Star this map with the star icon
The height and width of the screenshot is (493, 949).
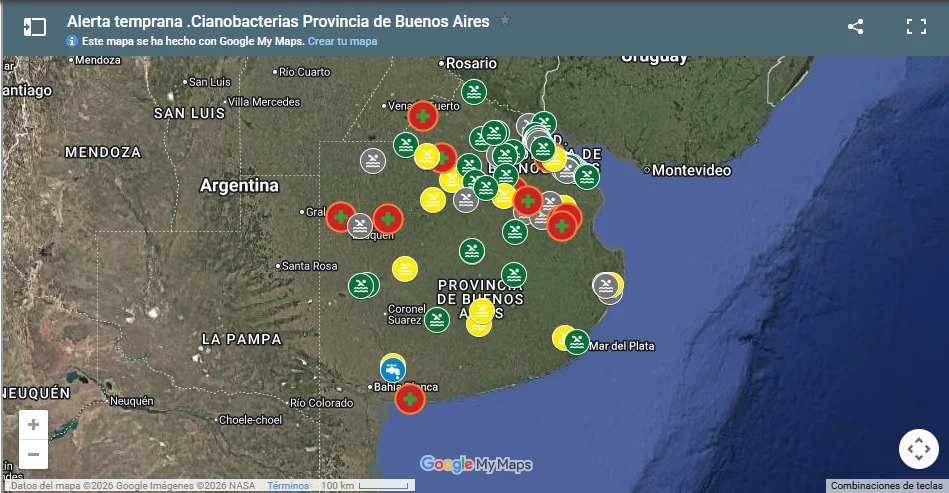[505, 20]
